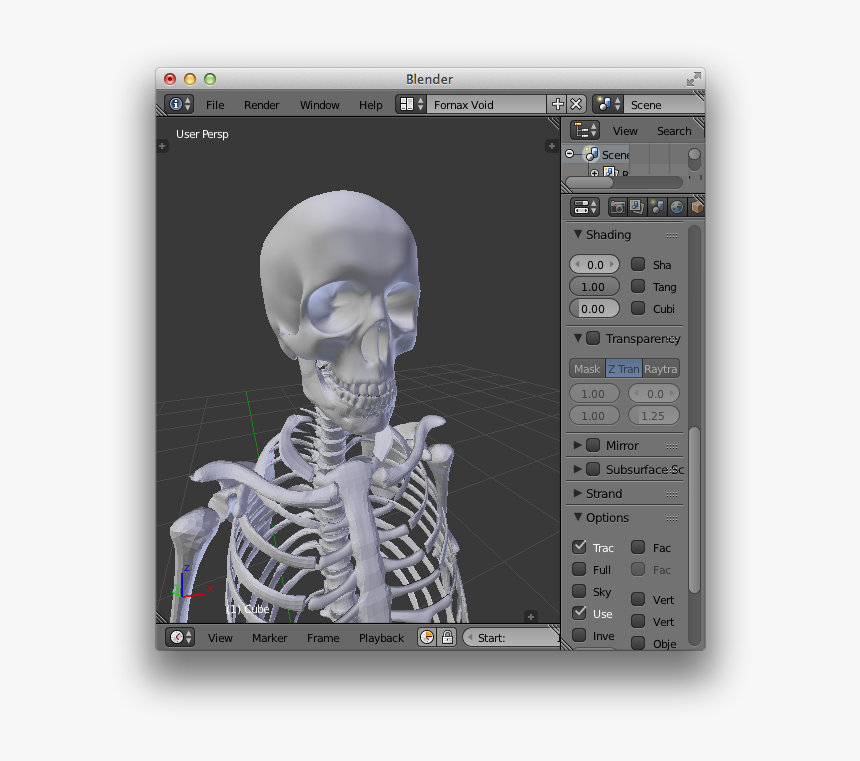Uncheck the Trac option checkbox
860x761 pixels.
(x=579, y=547)
